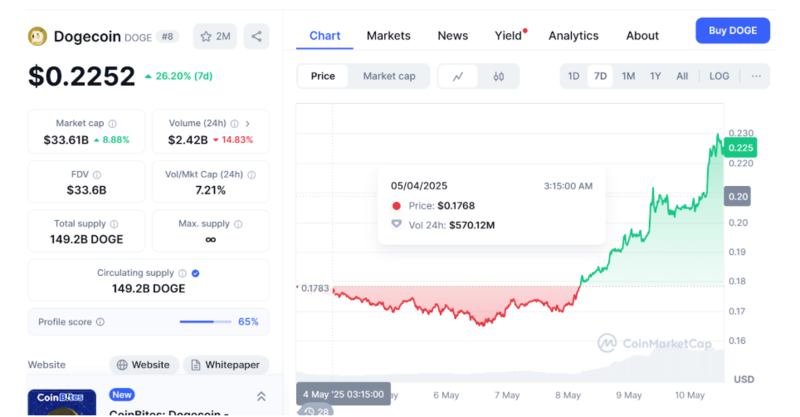Click the Profile score info icon

(100, 322)
